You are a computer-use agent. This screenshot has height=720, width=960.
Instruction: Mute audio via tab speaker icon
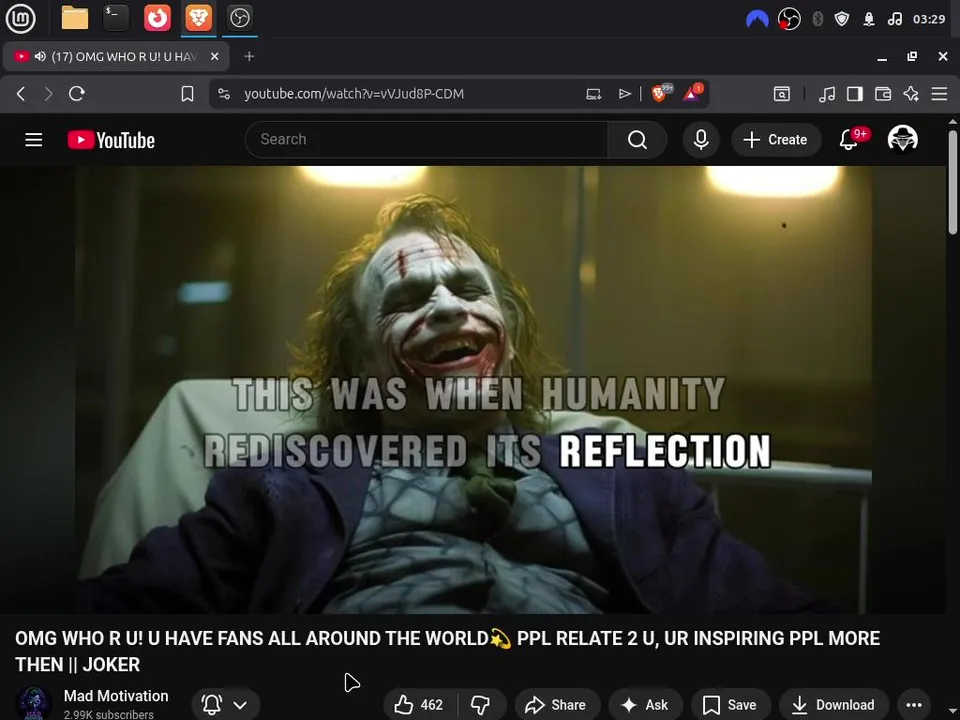(x=40, y=56)
